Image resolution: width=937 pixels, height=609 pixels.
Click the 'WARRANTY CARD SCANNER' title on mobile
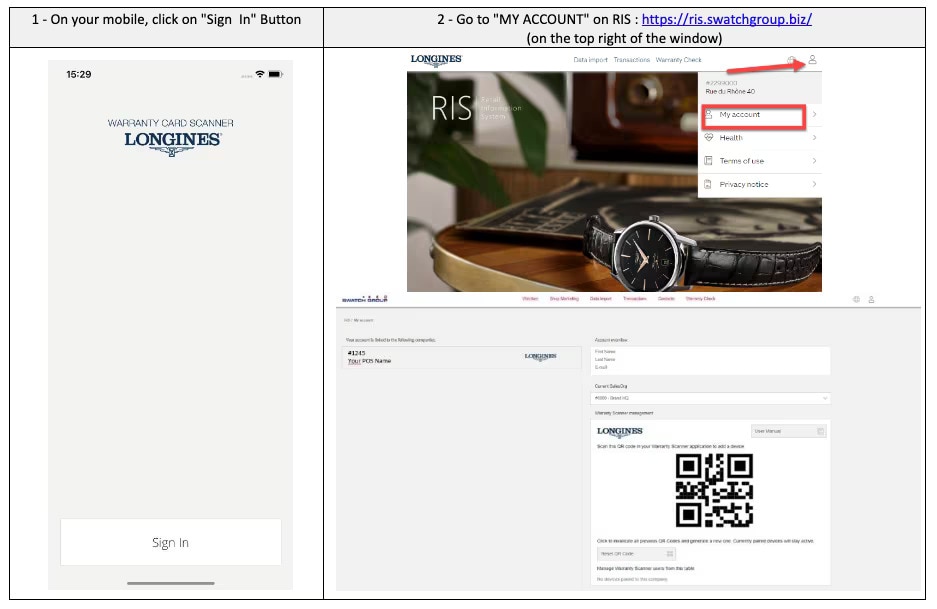(x=170, y=123)
